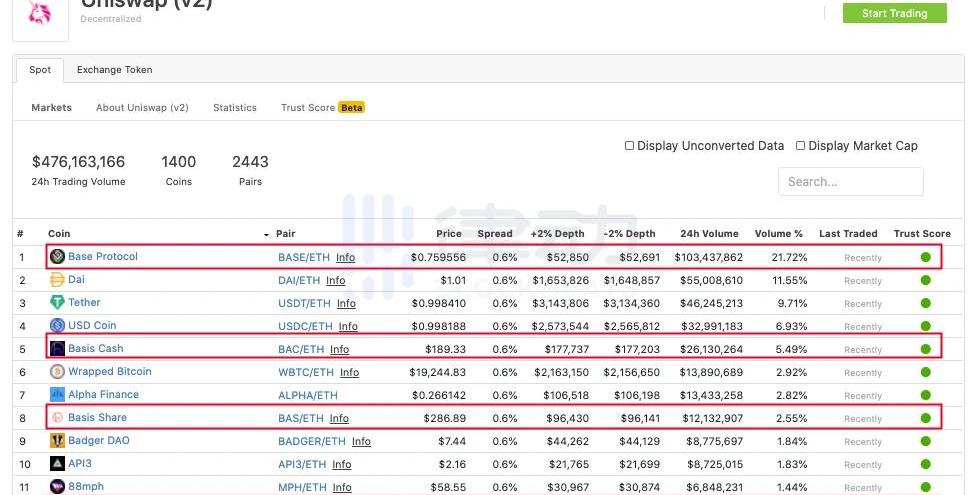Open the Basis Cash coin link
The width and height of the screenshot is (980, 495).
(96, 348)
